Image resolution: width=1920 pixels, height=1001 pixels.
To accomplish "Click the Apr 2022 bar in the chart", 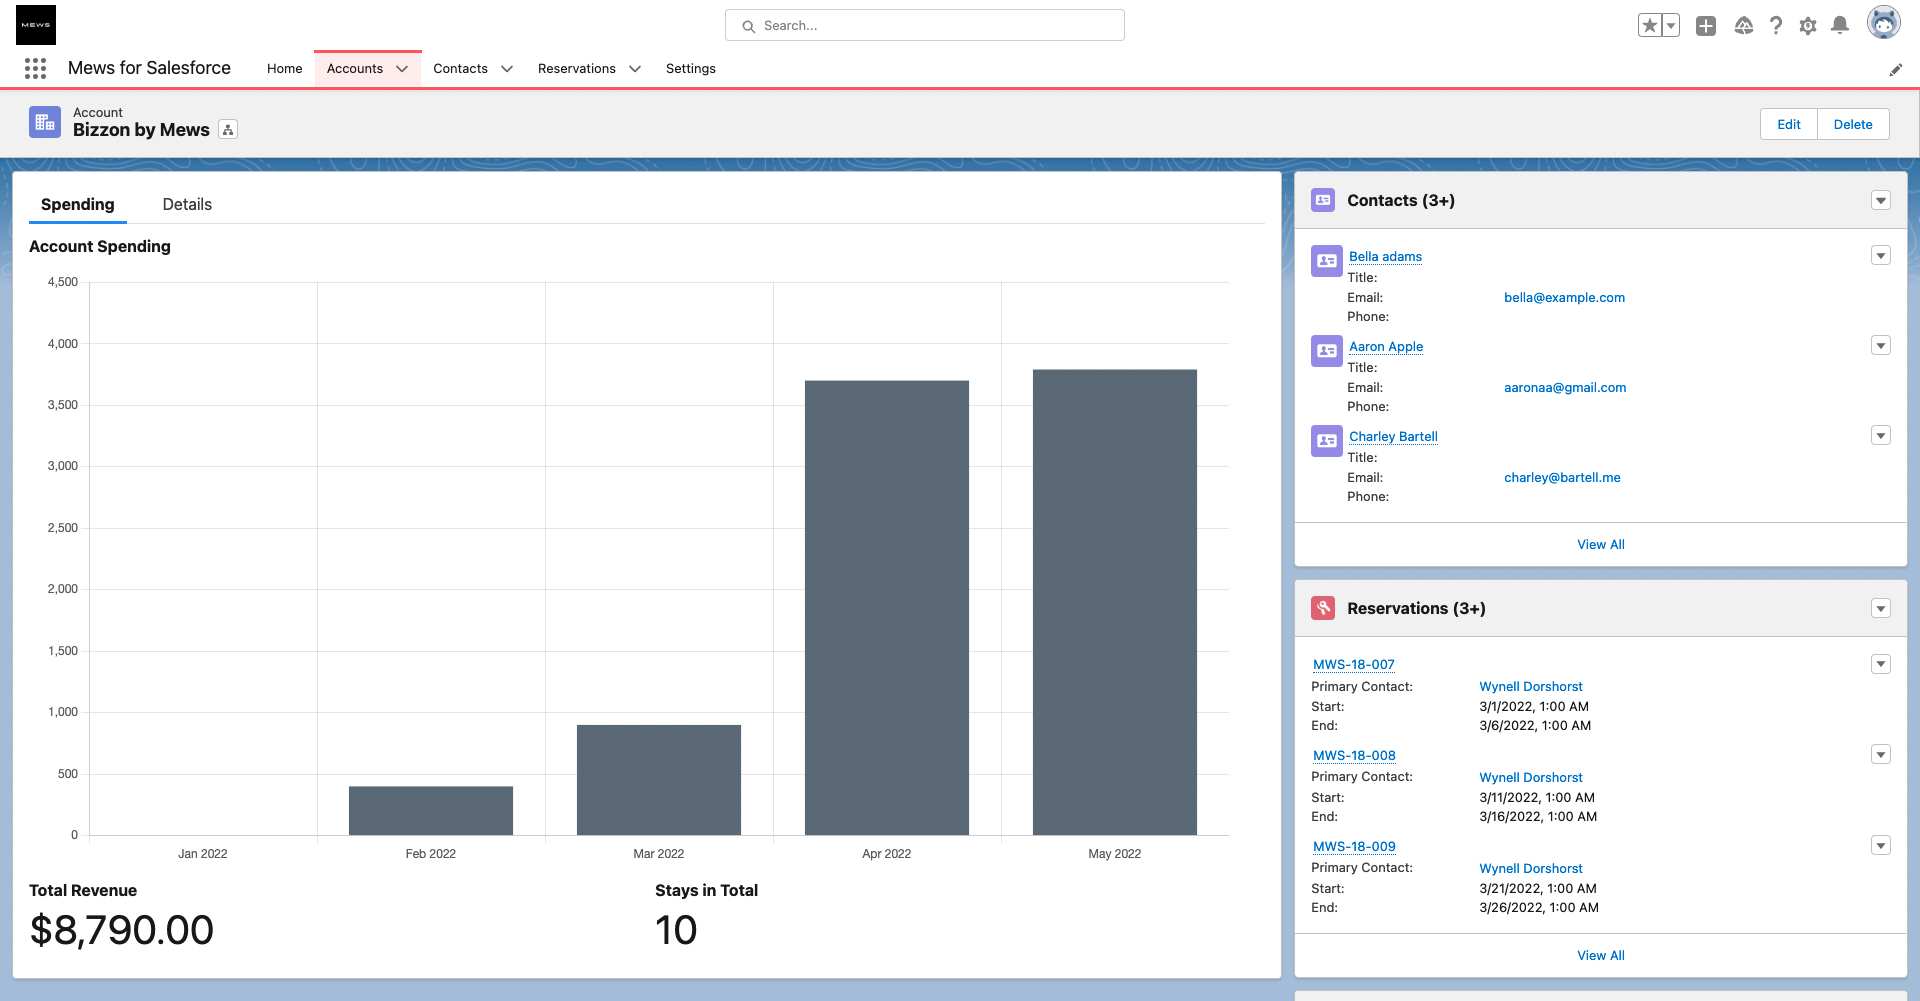I will pos(887,607).
